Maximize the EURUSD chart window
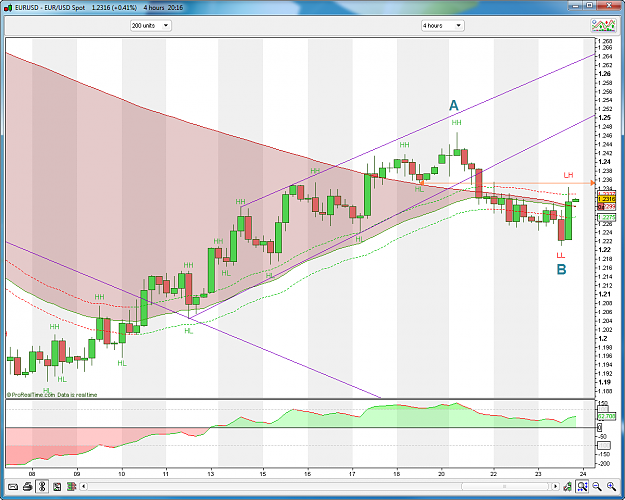 point(590,5)
